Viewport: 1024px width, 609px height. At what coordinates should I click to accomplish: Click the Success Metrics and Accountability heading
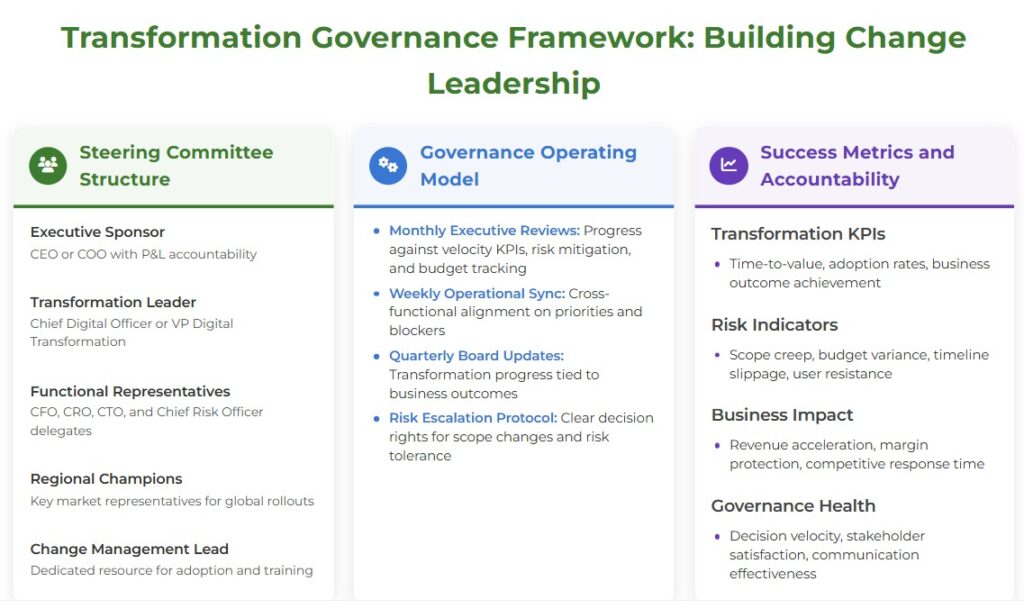(x=857, y=166)
